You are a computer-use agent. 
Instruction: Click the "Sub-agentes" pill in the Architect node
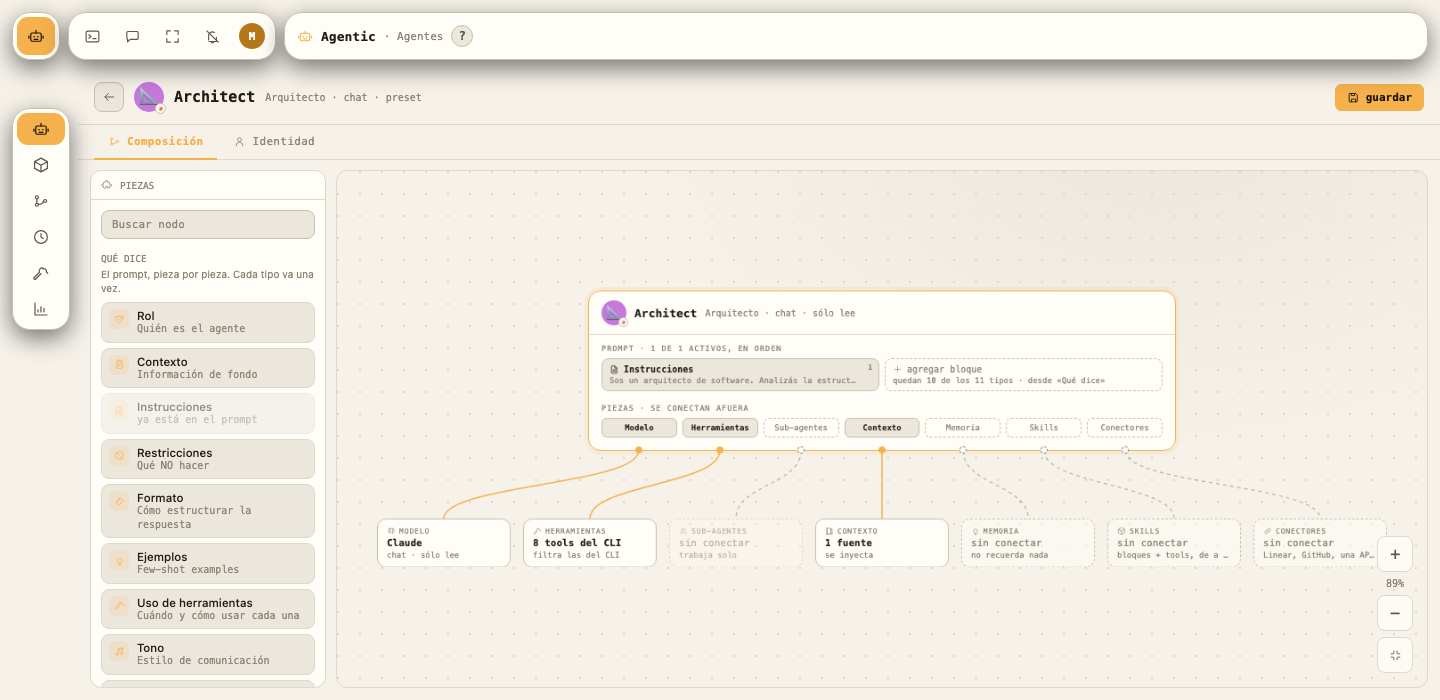click(x=801, y=428)
